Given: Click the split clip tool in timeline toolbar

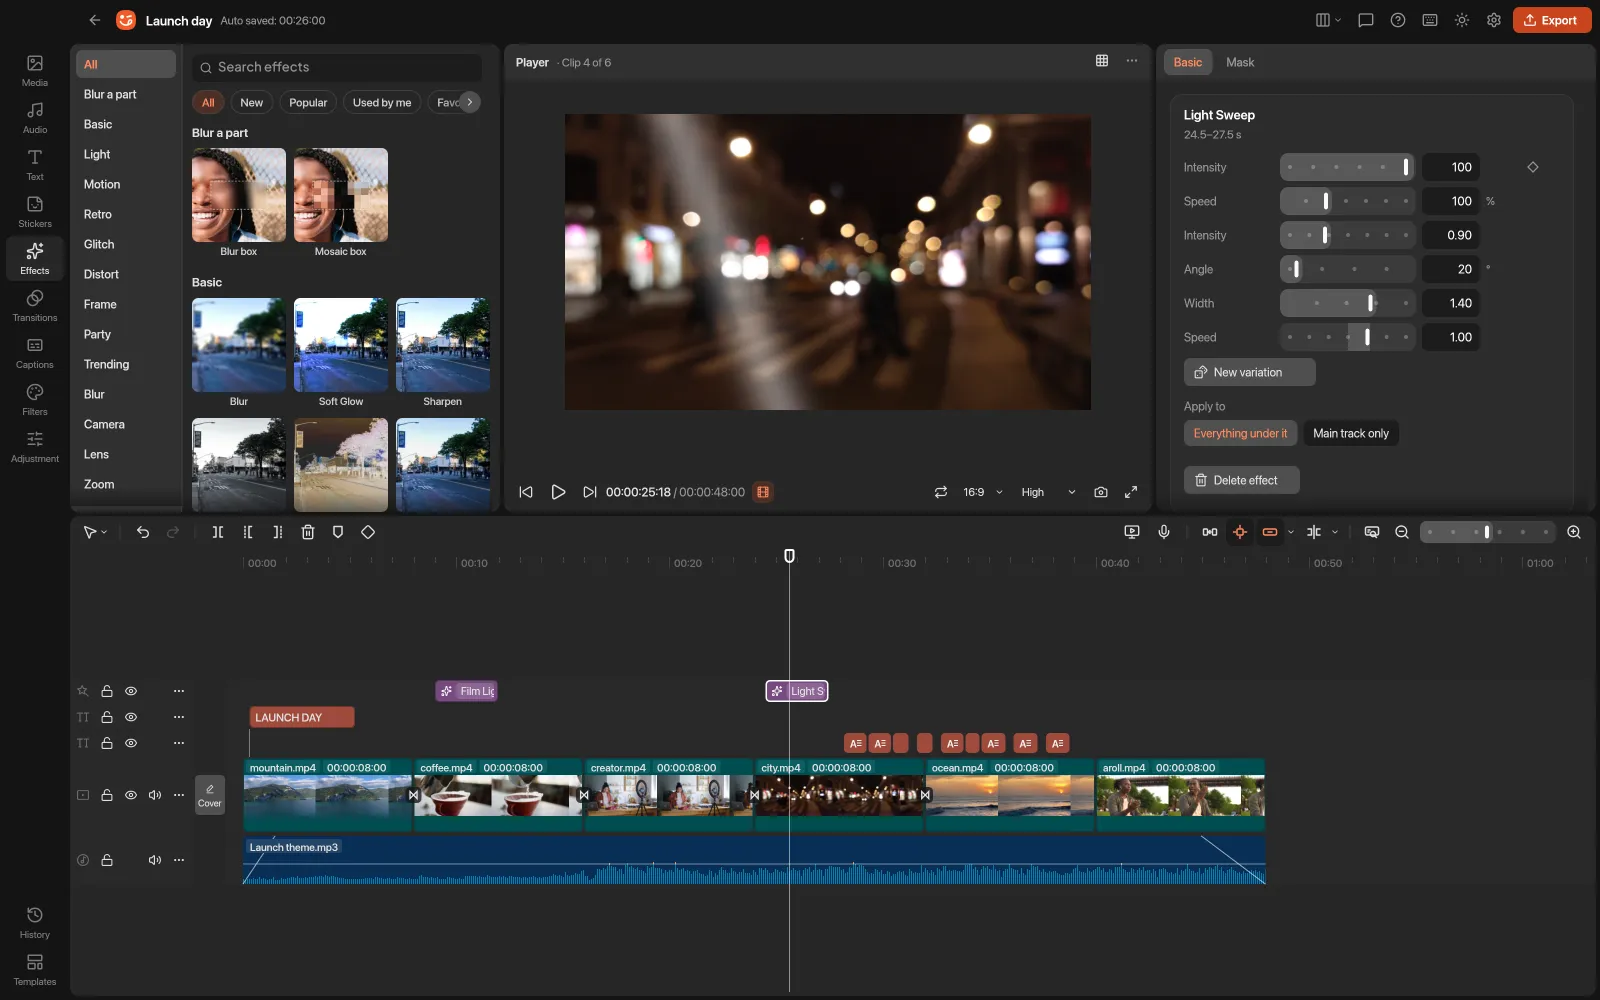Looking at the screenshot, I should pyautogui.click(x=218, y=532).
